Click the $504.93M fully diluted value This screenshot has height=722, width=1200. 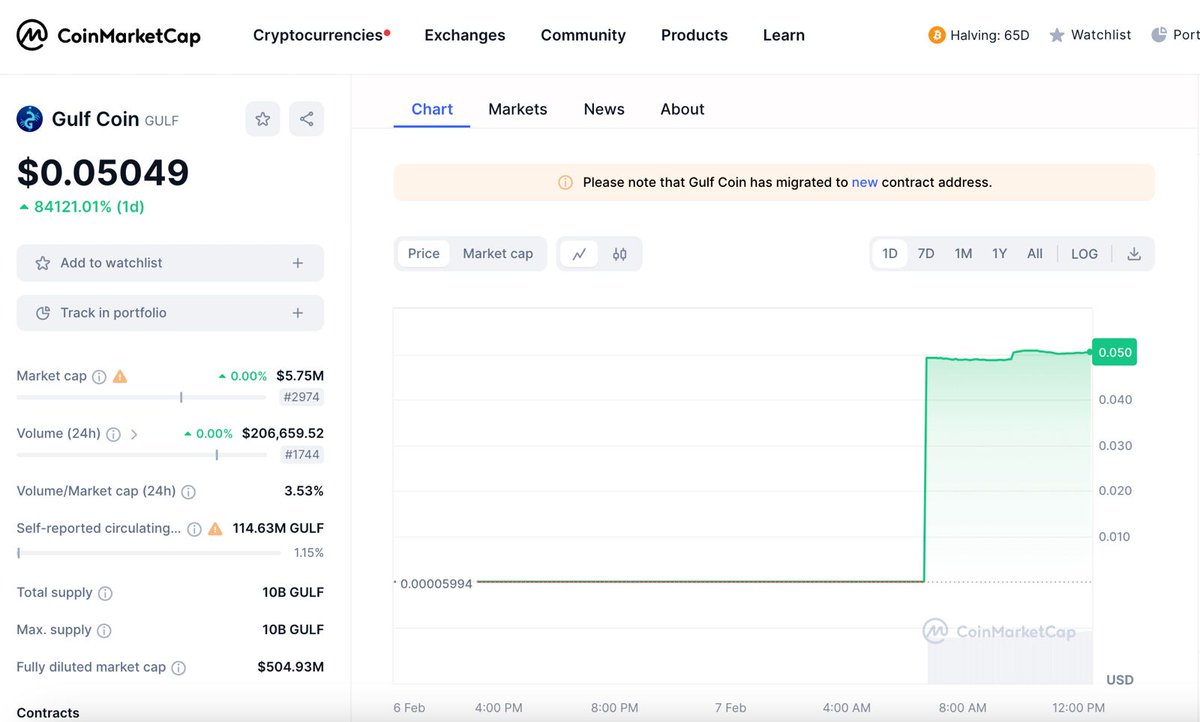(290, 667)
